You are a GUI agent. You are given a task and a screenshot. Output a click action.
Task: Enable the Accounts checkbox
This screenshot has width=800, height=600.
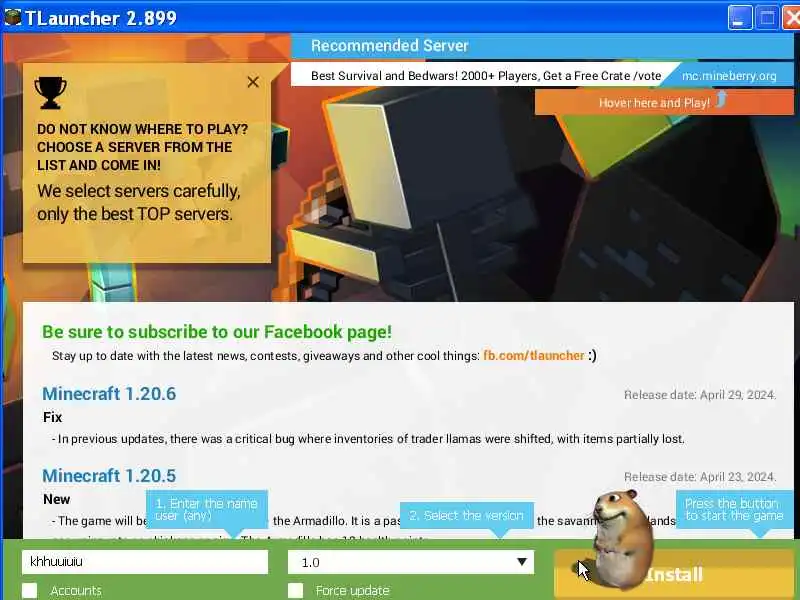pos(30,591)
